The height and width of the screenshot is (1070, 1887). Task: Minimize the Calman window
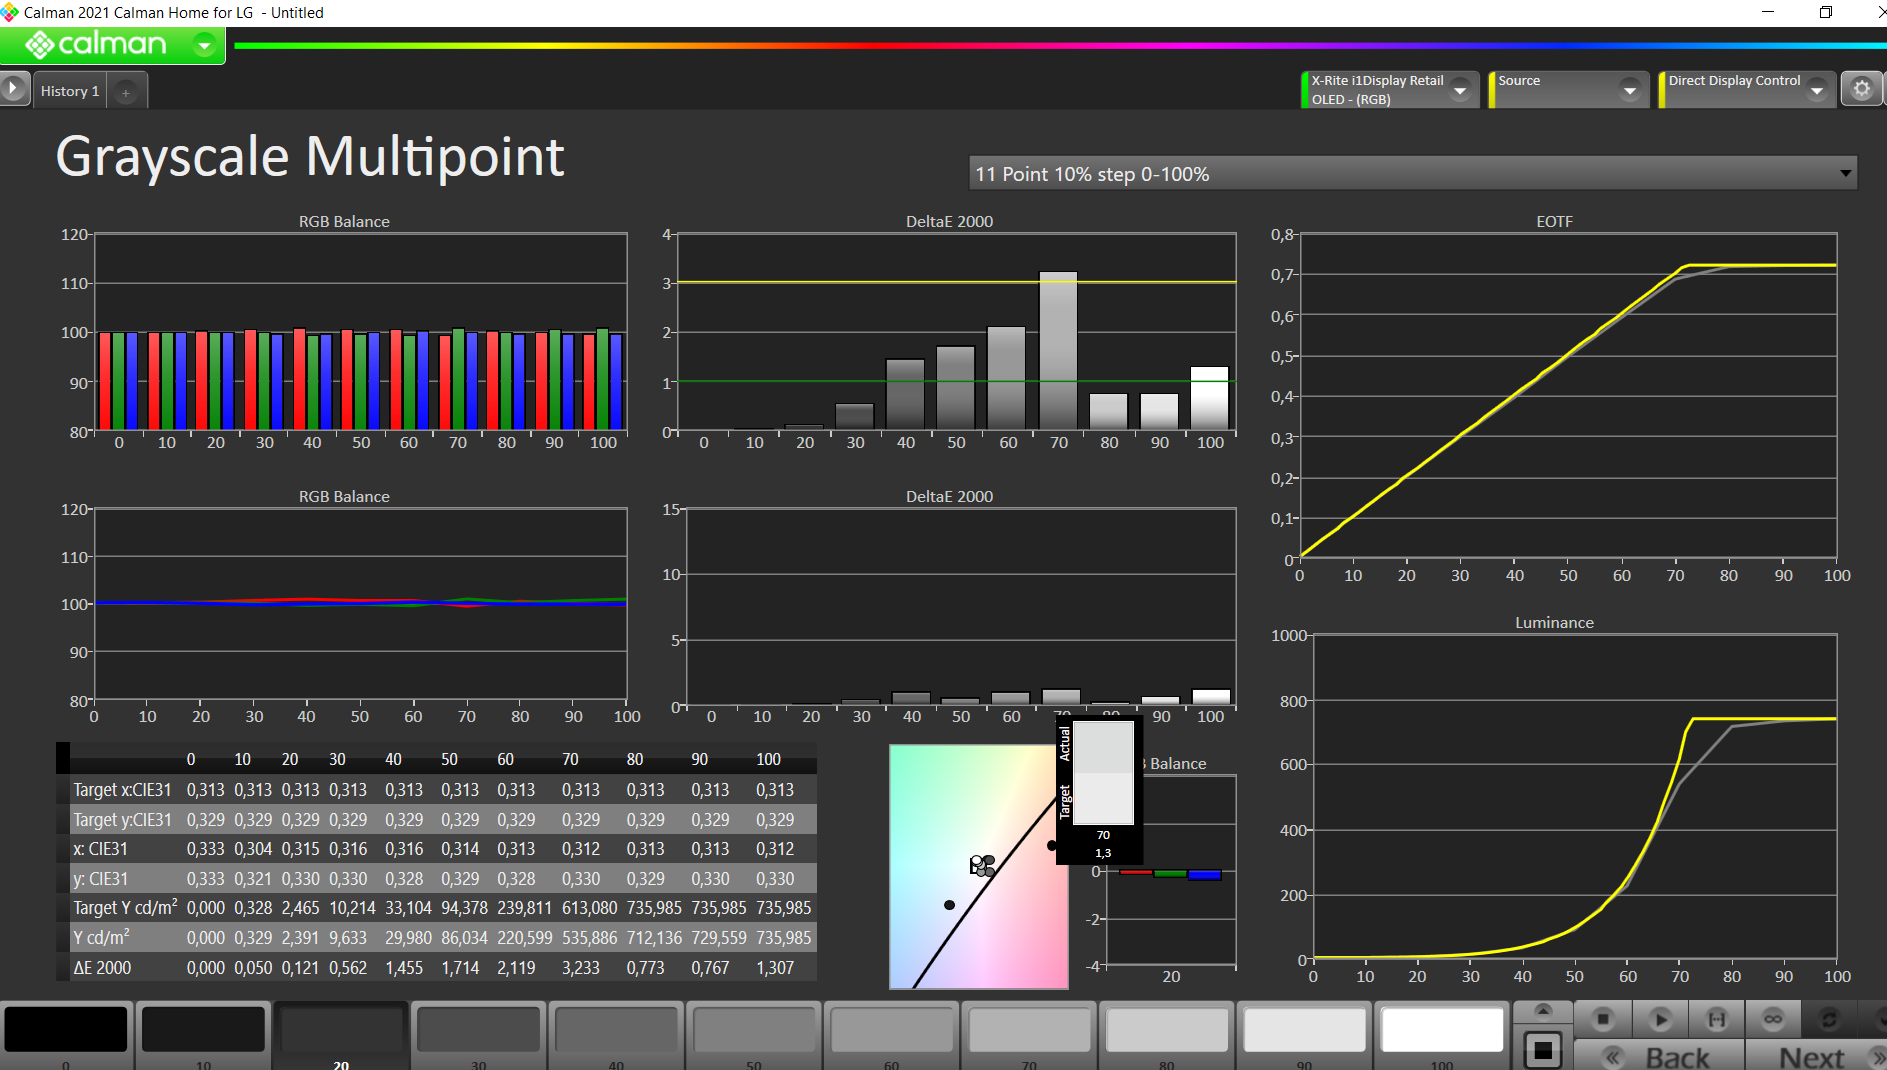[x=1768, y=12]
